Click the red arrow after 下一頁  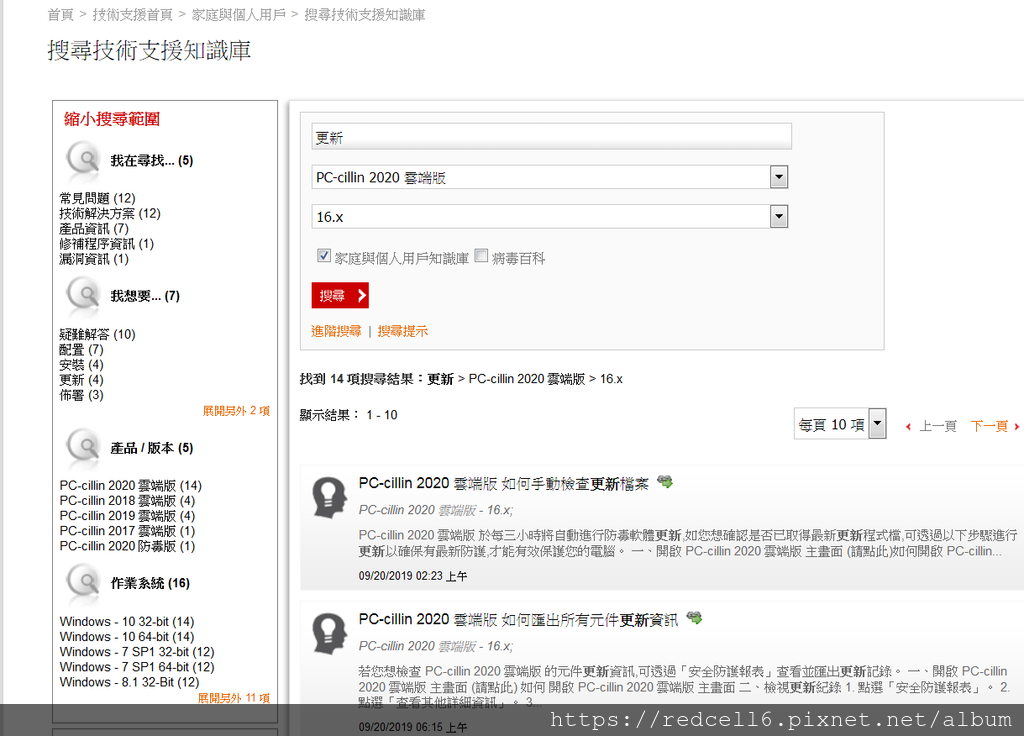click(x=1017, y=426)
